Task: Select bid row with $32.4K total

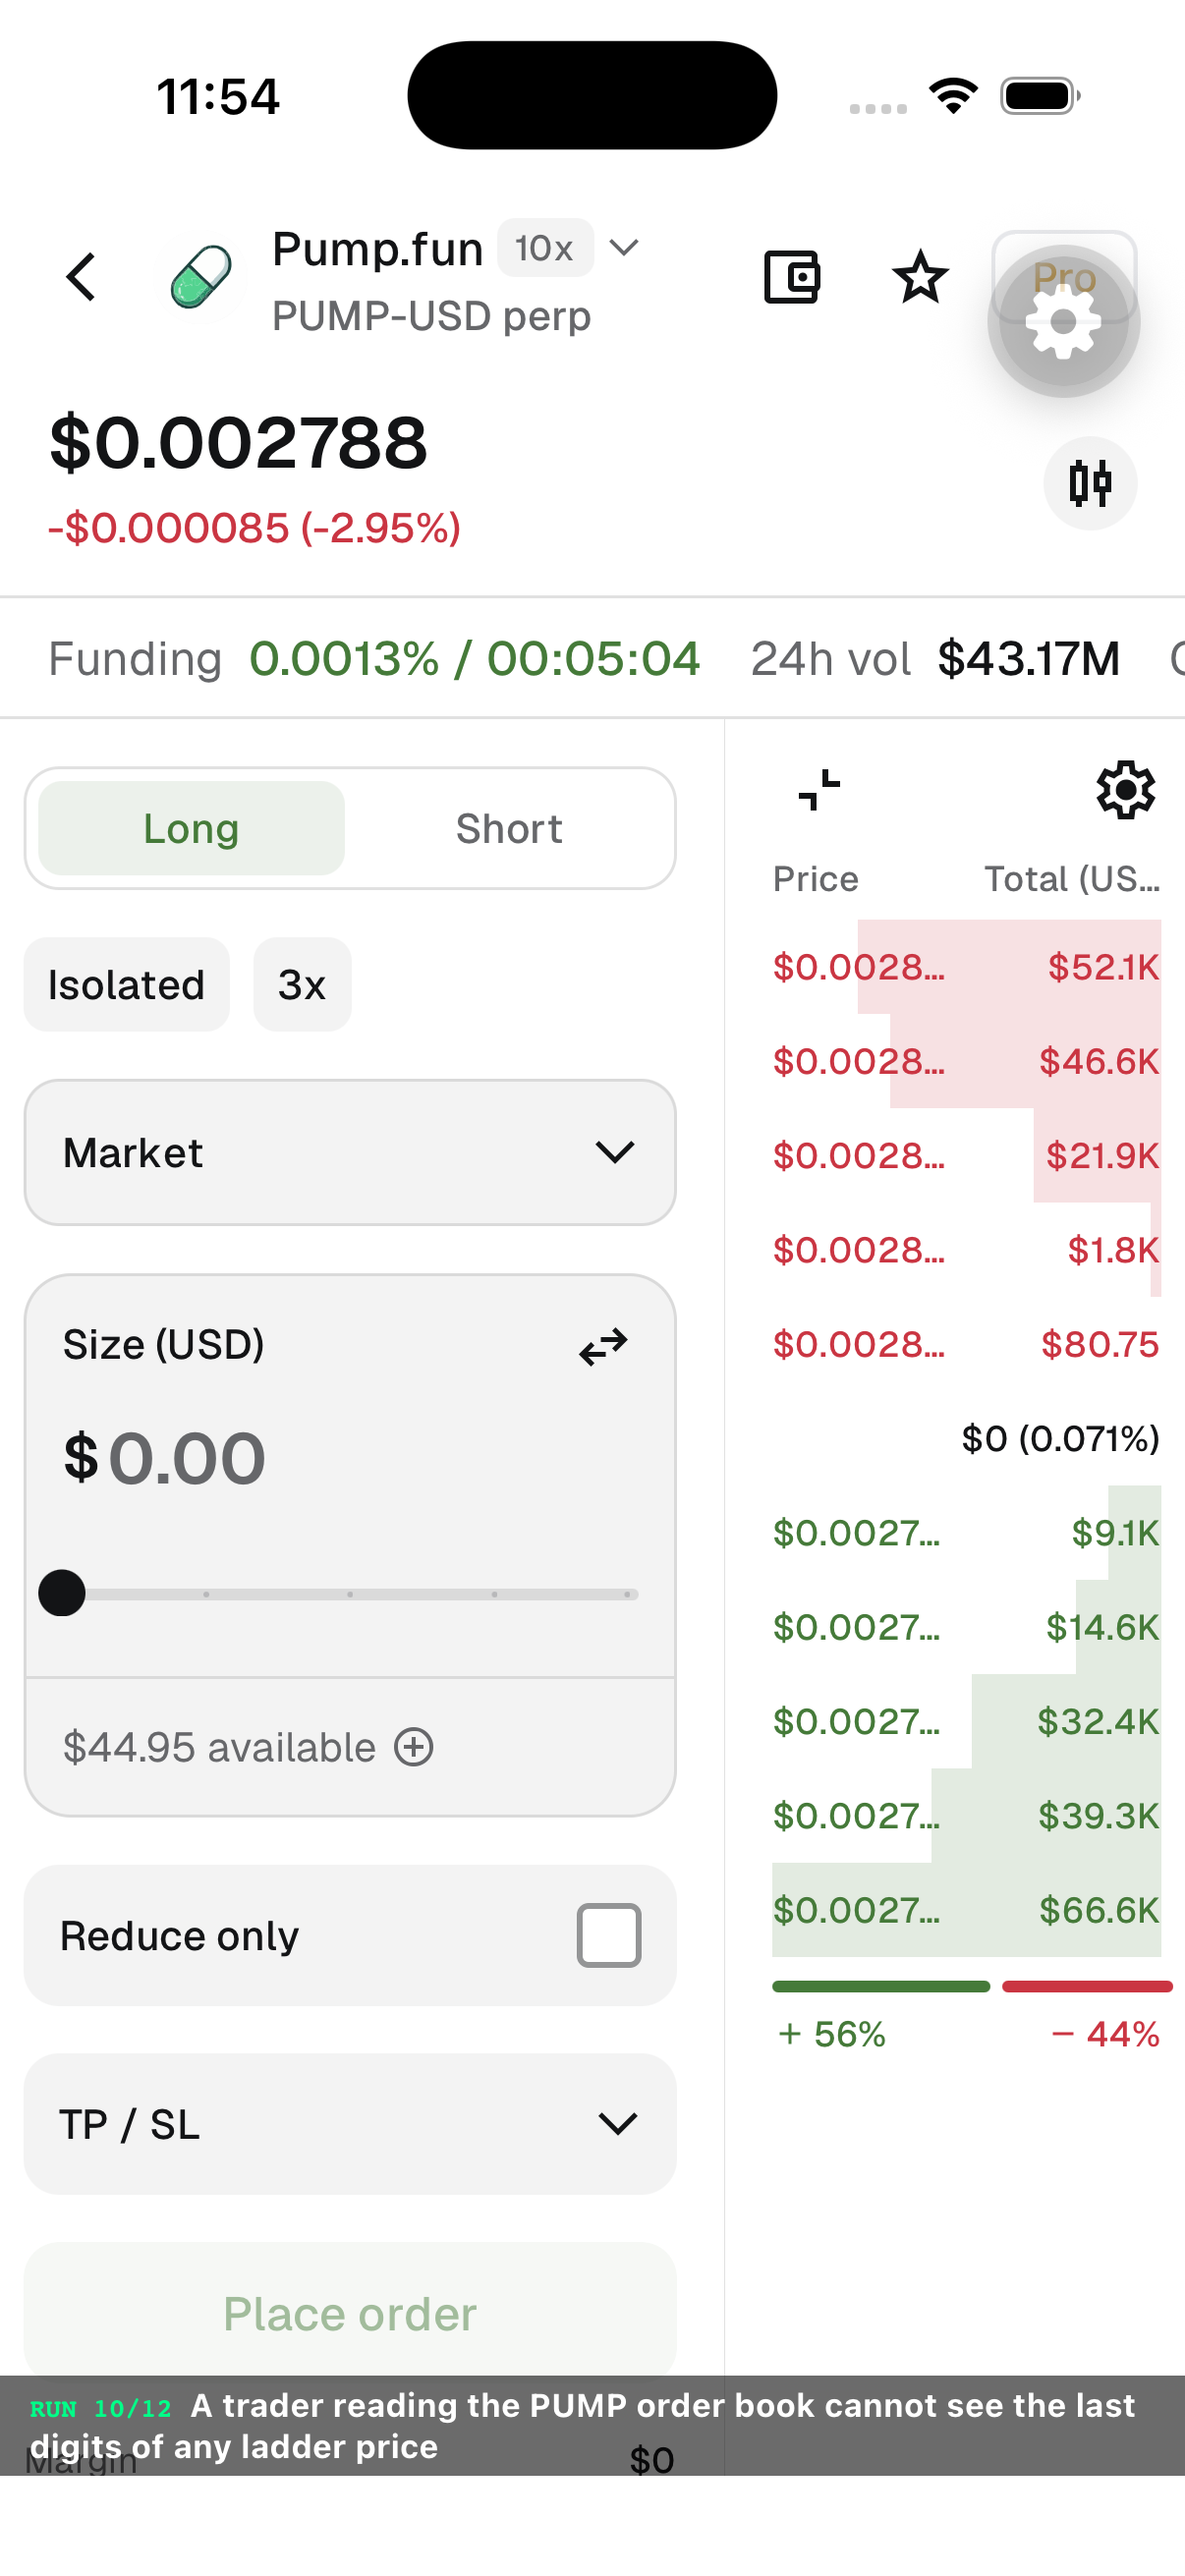Action: pyautogui.click(x=966, y=1721)
